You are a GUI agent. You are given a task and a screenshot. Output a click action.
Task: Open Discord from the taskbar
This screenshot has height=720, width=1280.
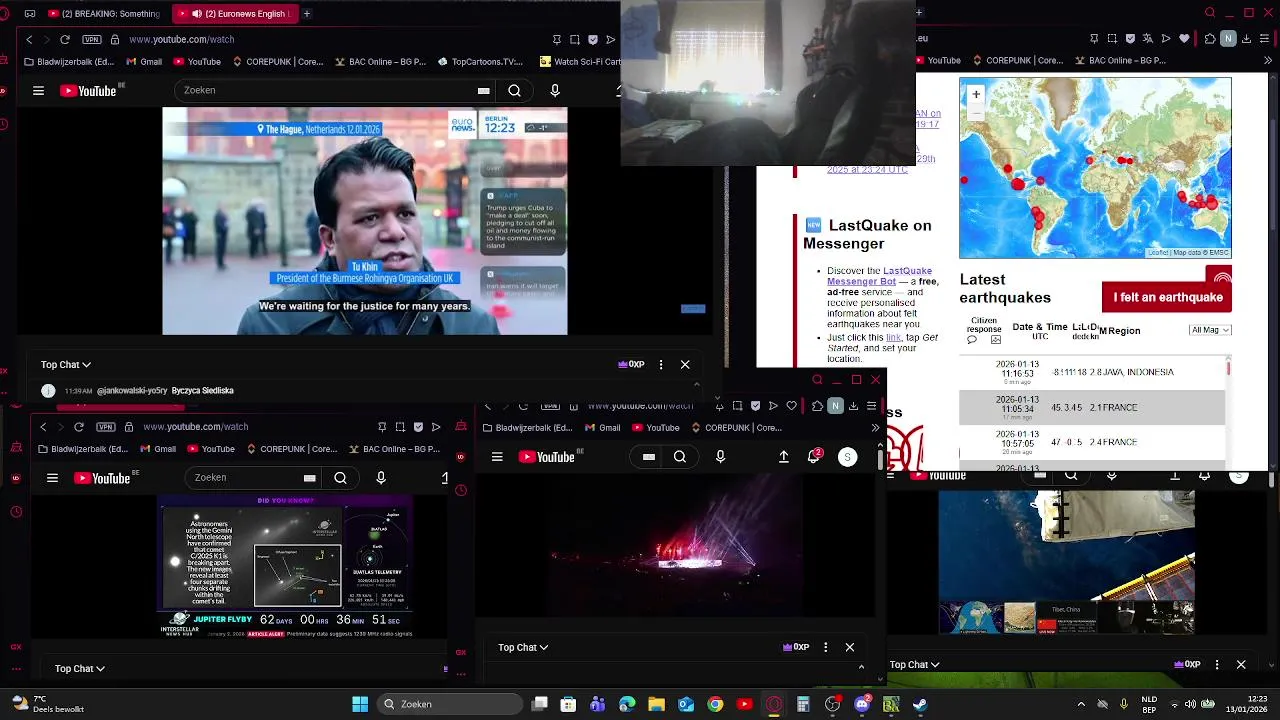click(x=862, y=705)
